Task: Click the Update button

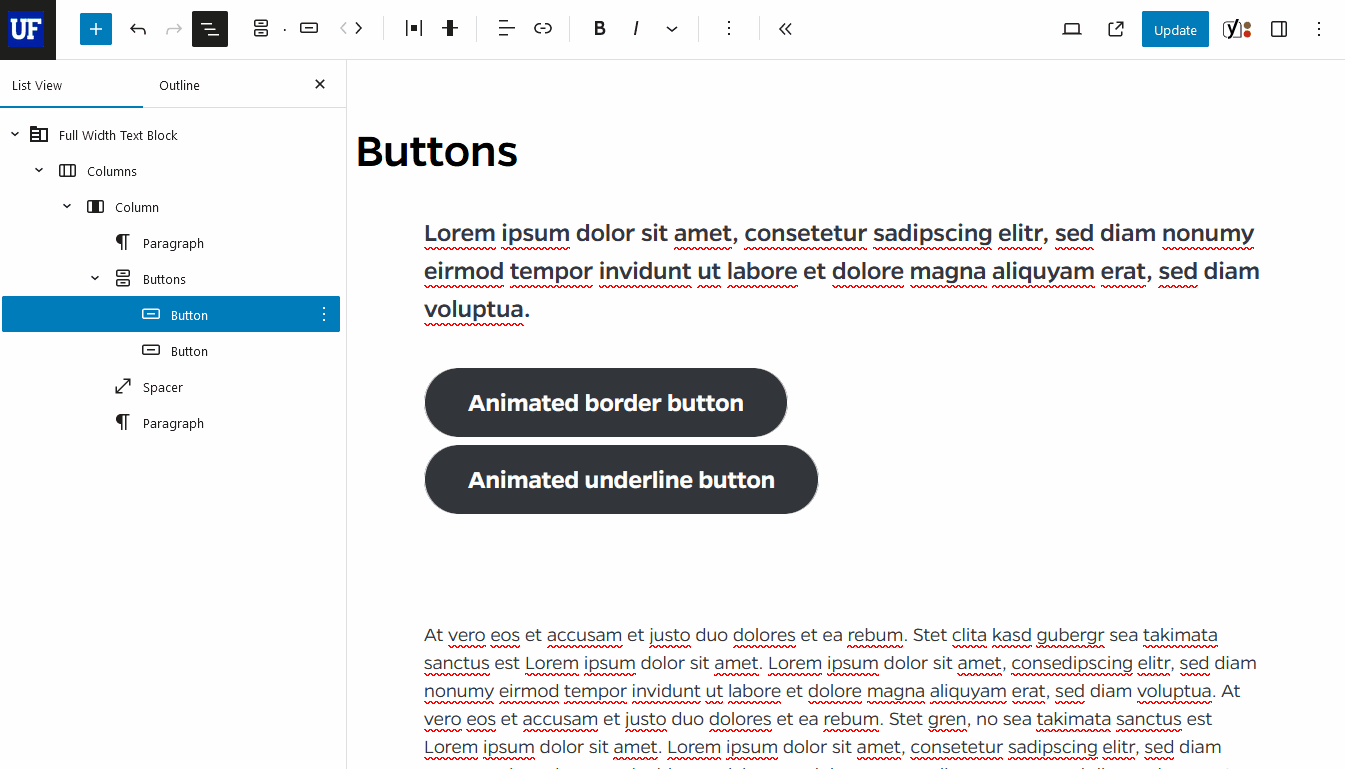Action: click(1175, 30)
